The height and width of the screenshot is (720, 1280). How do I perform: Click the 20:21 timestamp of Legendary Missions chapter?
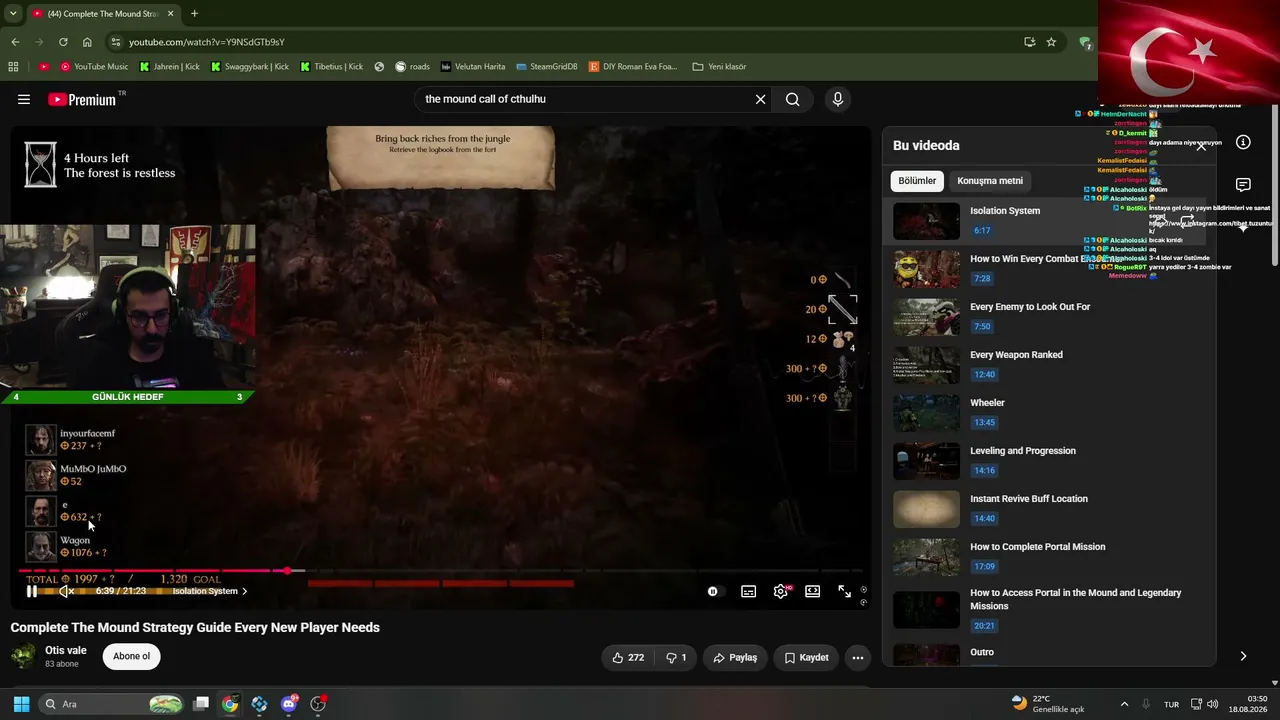click(x=984, y=626)
